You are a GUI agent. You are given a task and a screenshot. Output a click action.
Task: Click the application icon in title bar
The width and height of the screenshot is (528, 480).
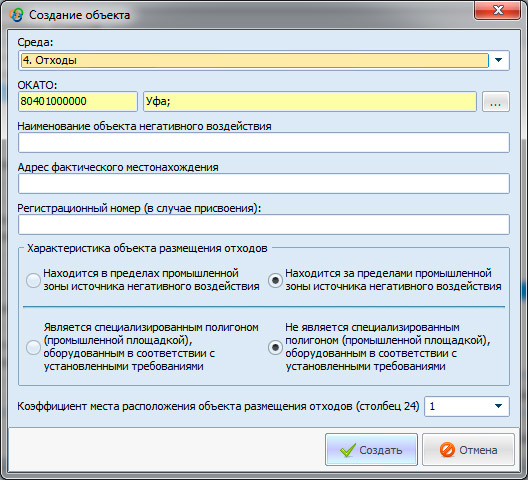point(16,15)
